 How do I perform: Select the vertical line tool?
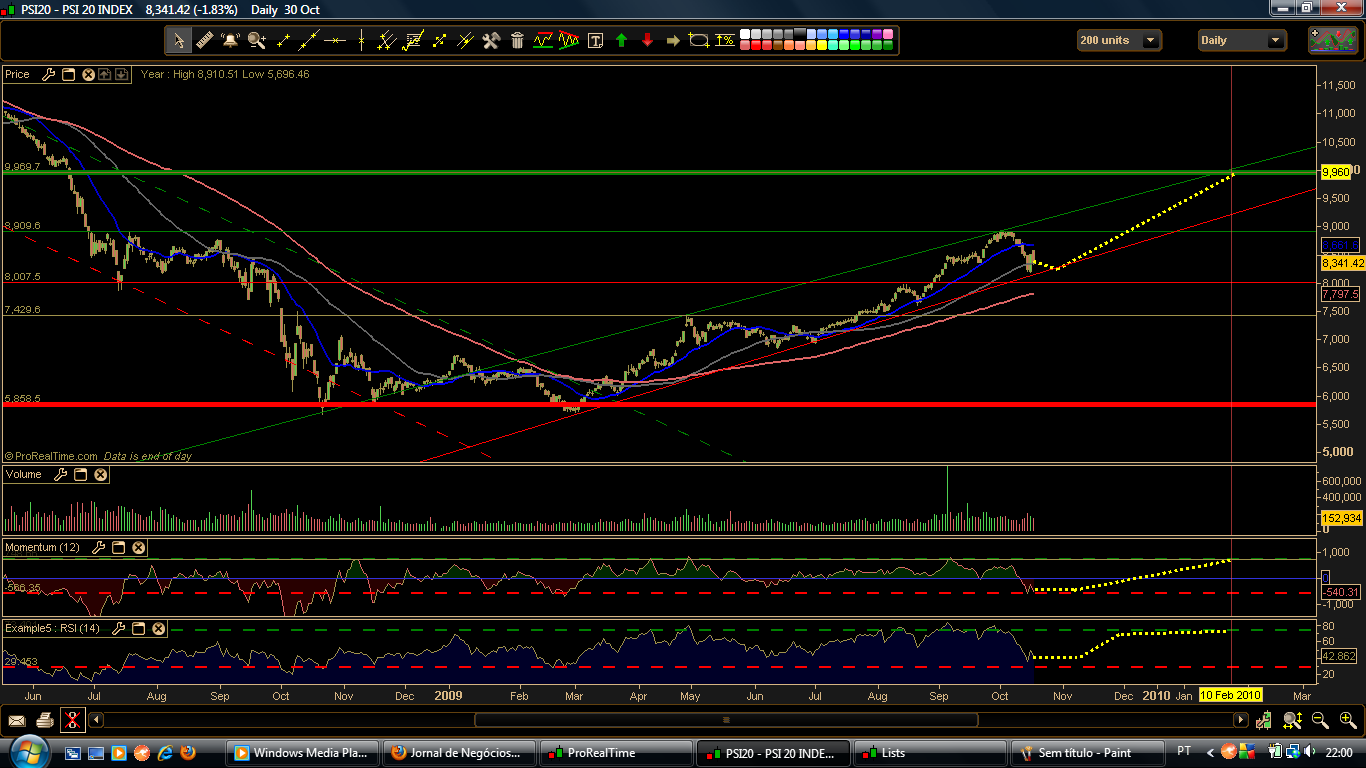(x=361, y=40)
